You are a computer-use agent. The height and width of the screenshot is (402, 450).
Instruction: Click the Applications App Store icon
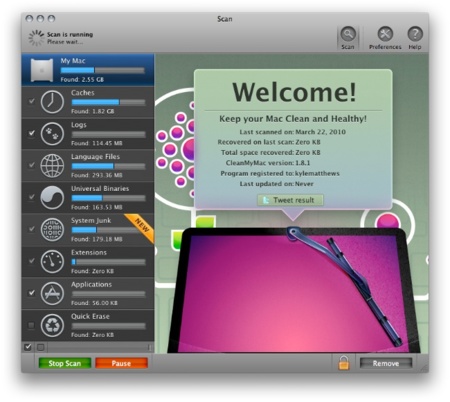(52, 293)
